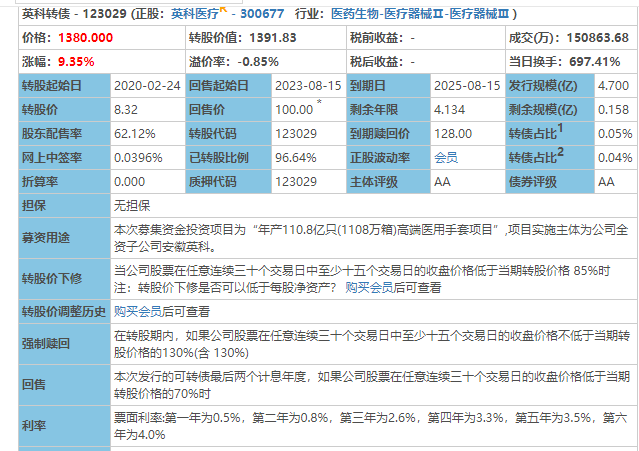Click the 剩余规模(亿) header cell
Image resolution: width=639 pixels, height=451 pixels.
click(x=550, y=110)
